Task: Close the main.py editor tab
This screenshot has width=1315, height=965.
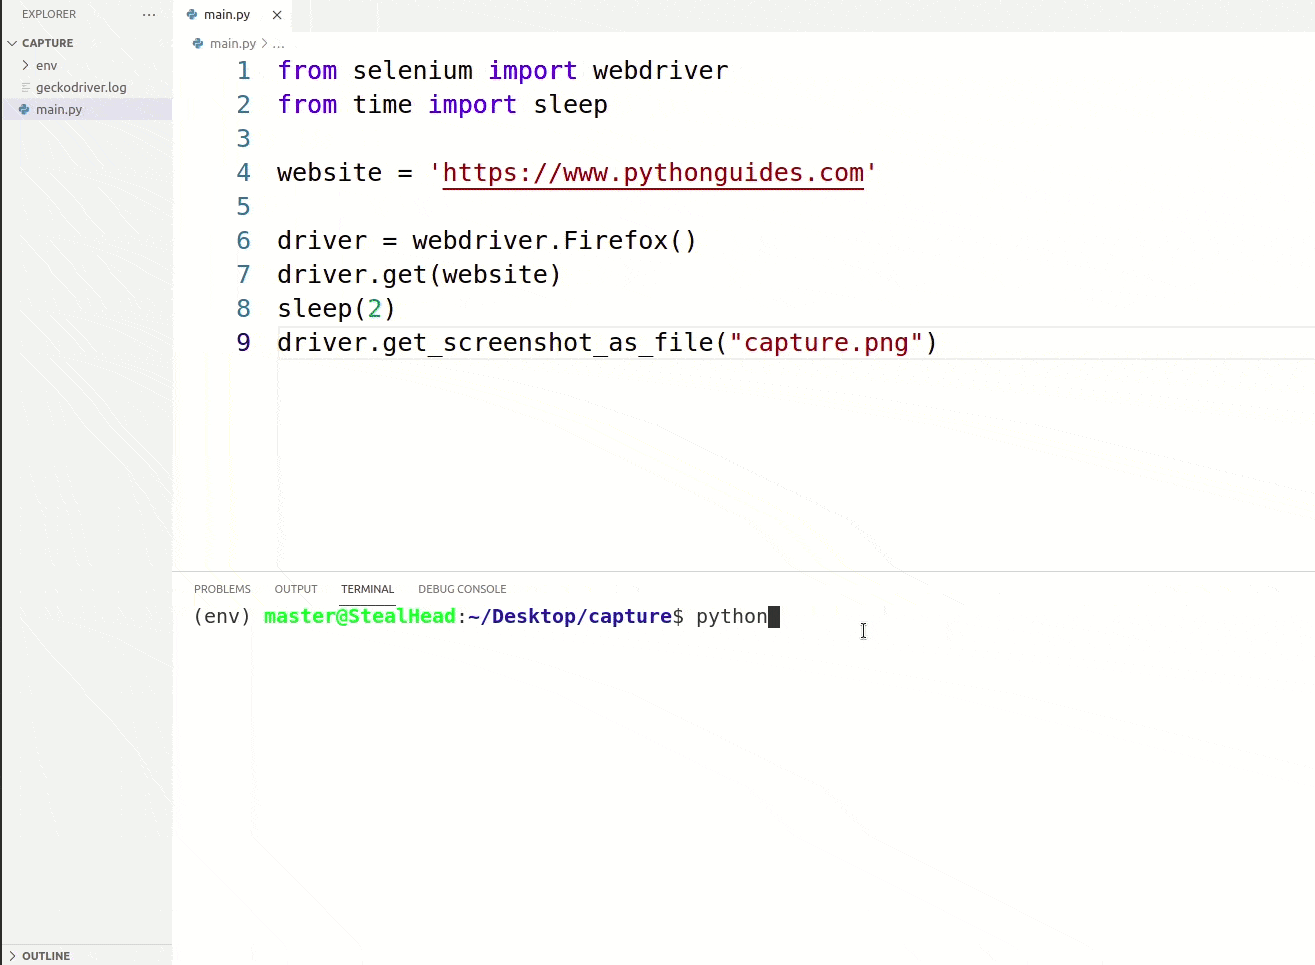Action: (277, 14)
